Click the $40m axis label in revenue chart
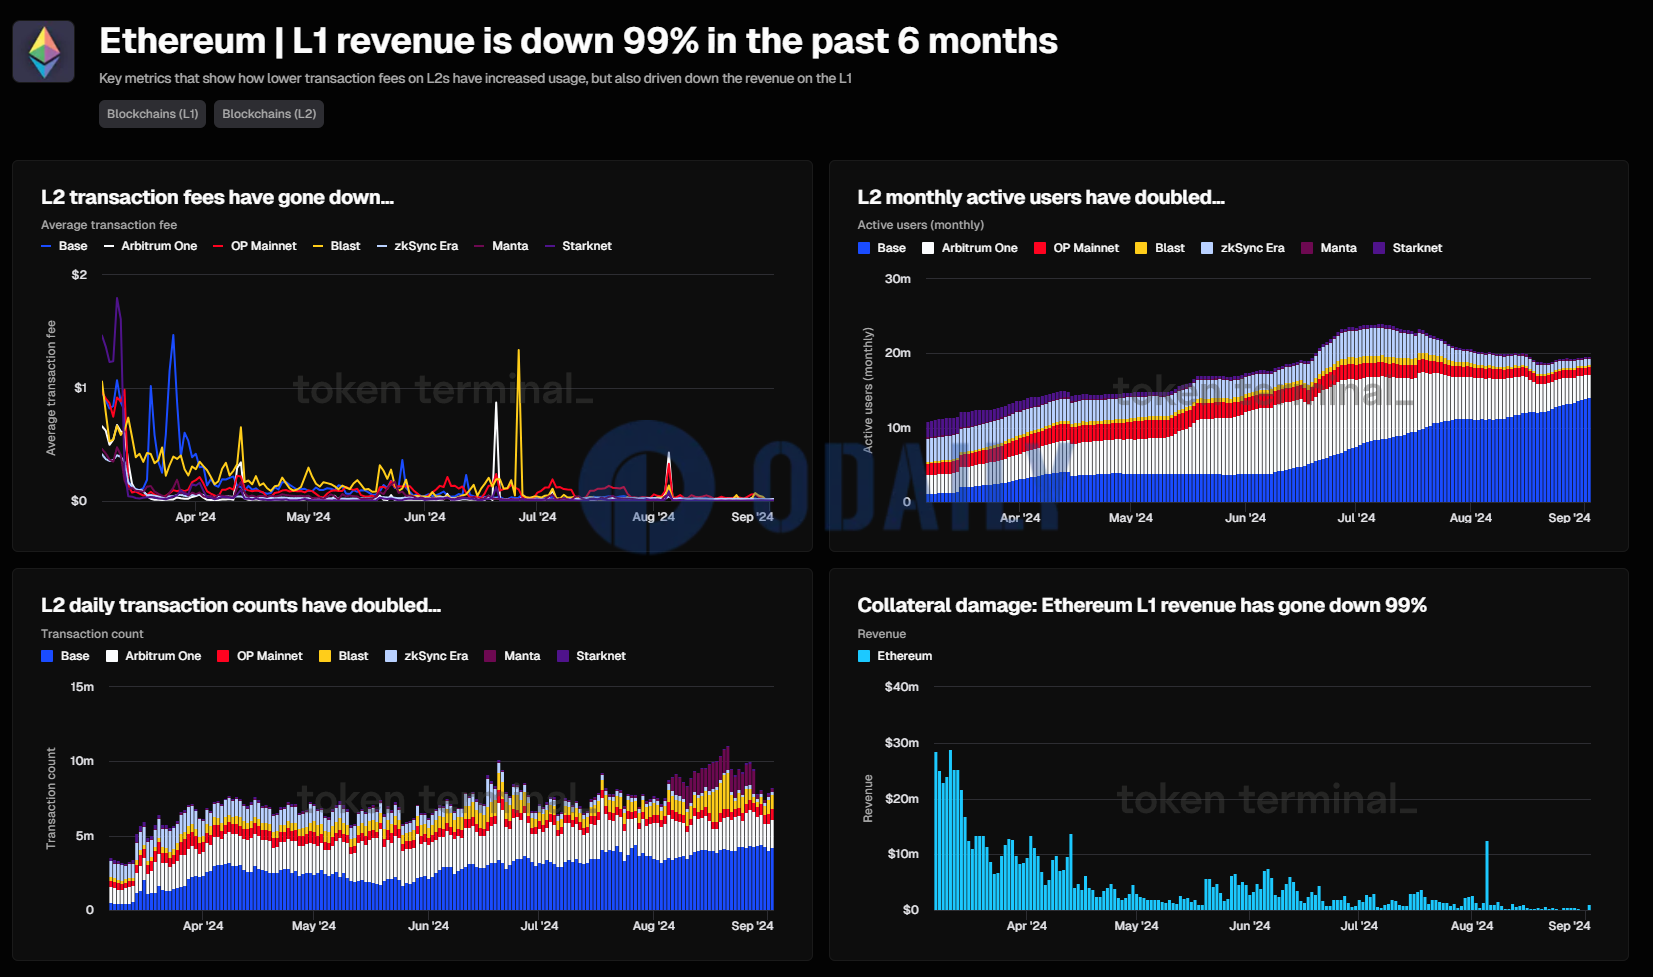This screenshot has width=1653, height=977. [902, 687]
